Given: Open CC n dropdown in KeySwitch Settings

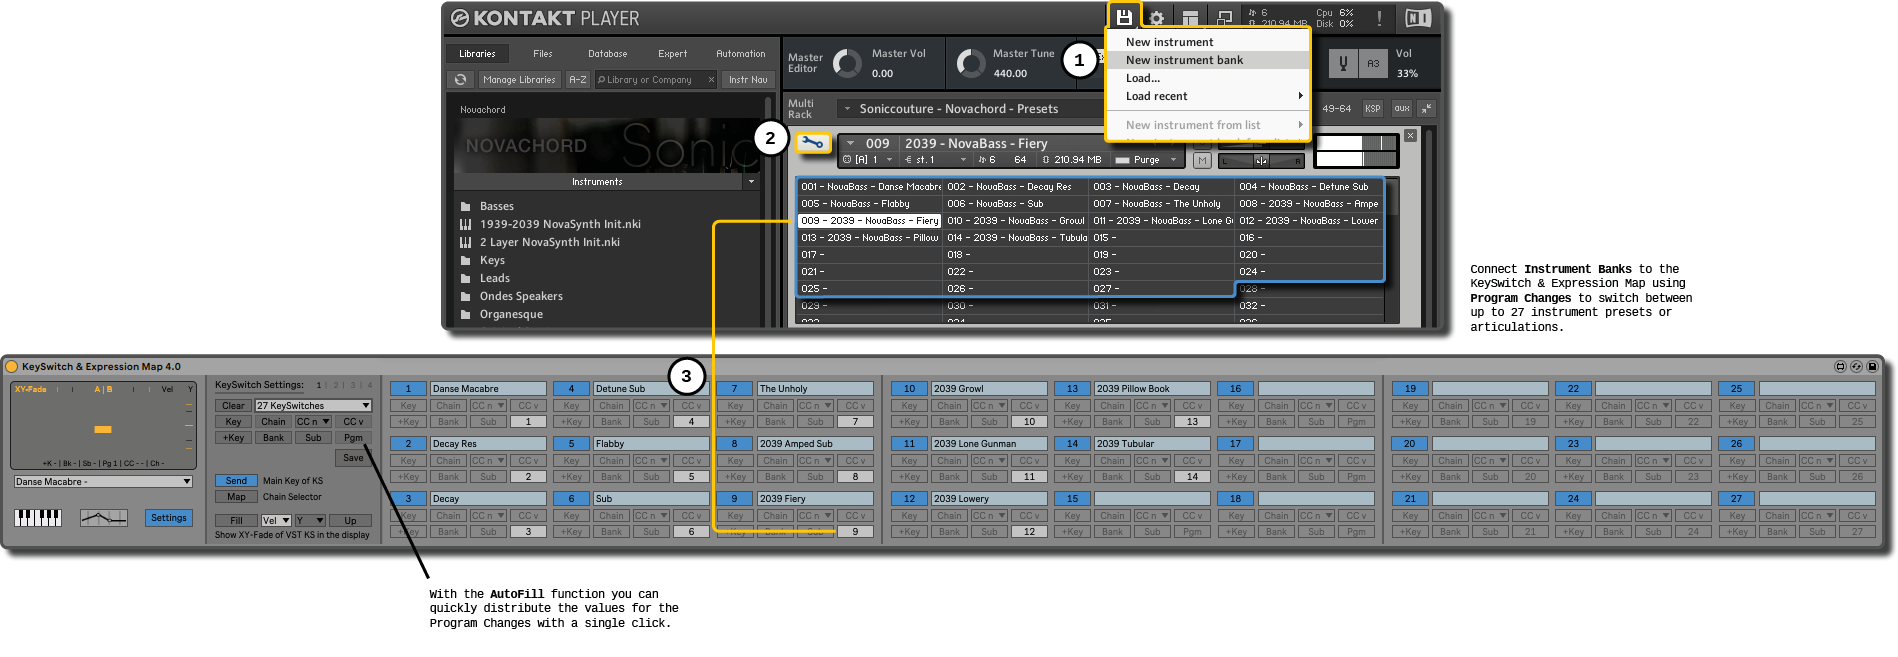Looking at the screenshot, I should [313, 422].
